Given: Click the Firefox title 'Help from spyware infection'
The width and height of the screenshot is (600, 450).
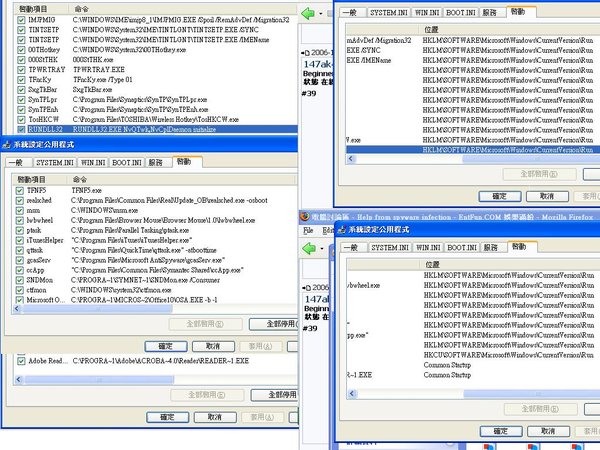Looking at the screenshot, I should pyautogui.click(x=404, y=217).
